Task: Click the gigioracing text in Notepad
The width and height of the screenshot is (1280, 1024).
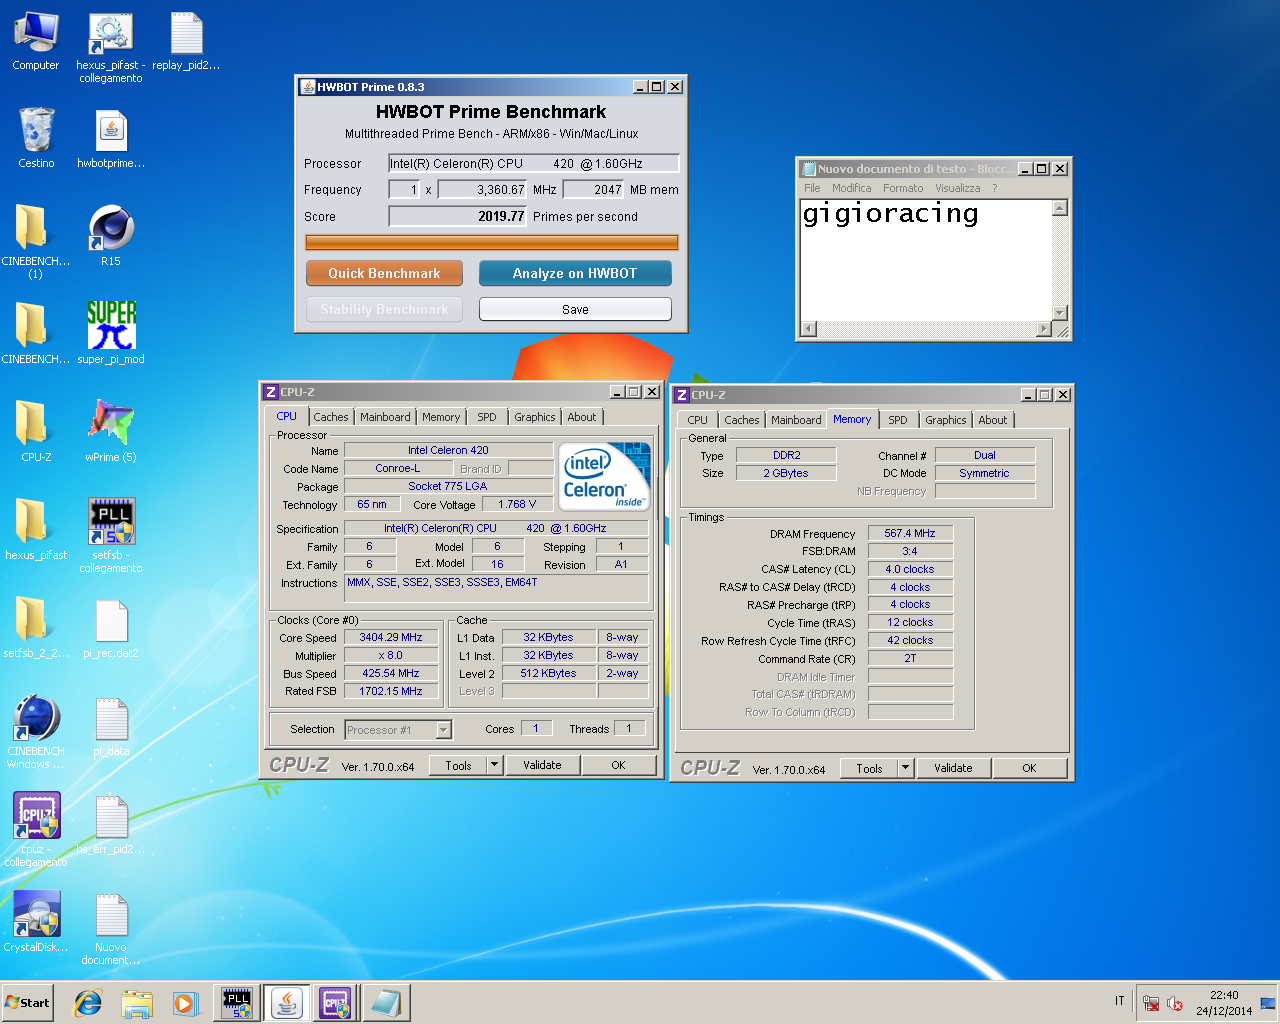Action: pos(890,213)
